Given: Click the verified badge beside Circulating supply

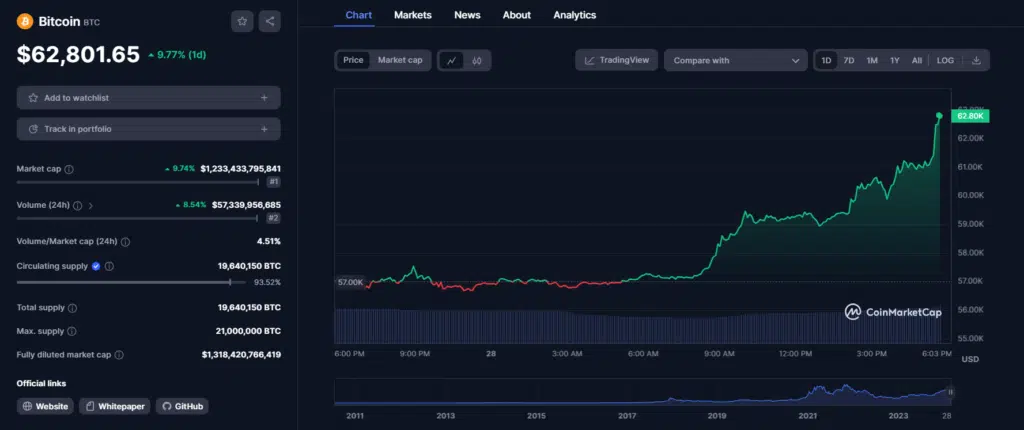Looking at the screenshot, I should 96,266.
